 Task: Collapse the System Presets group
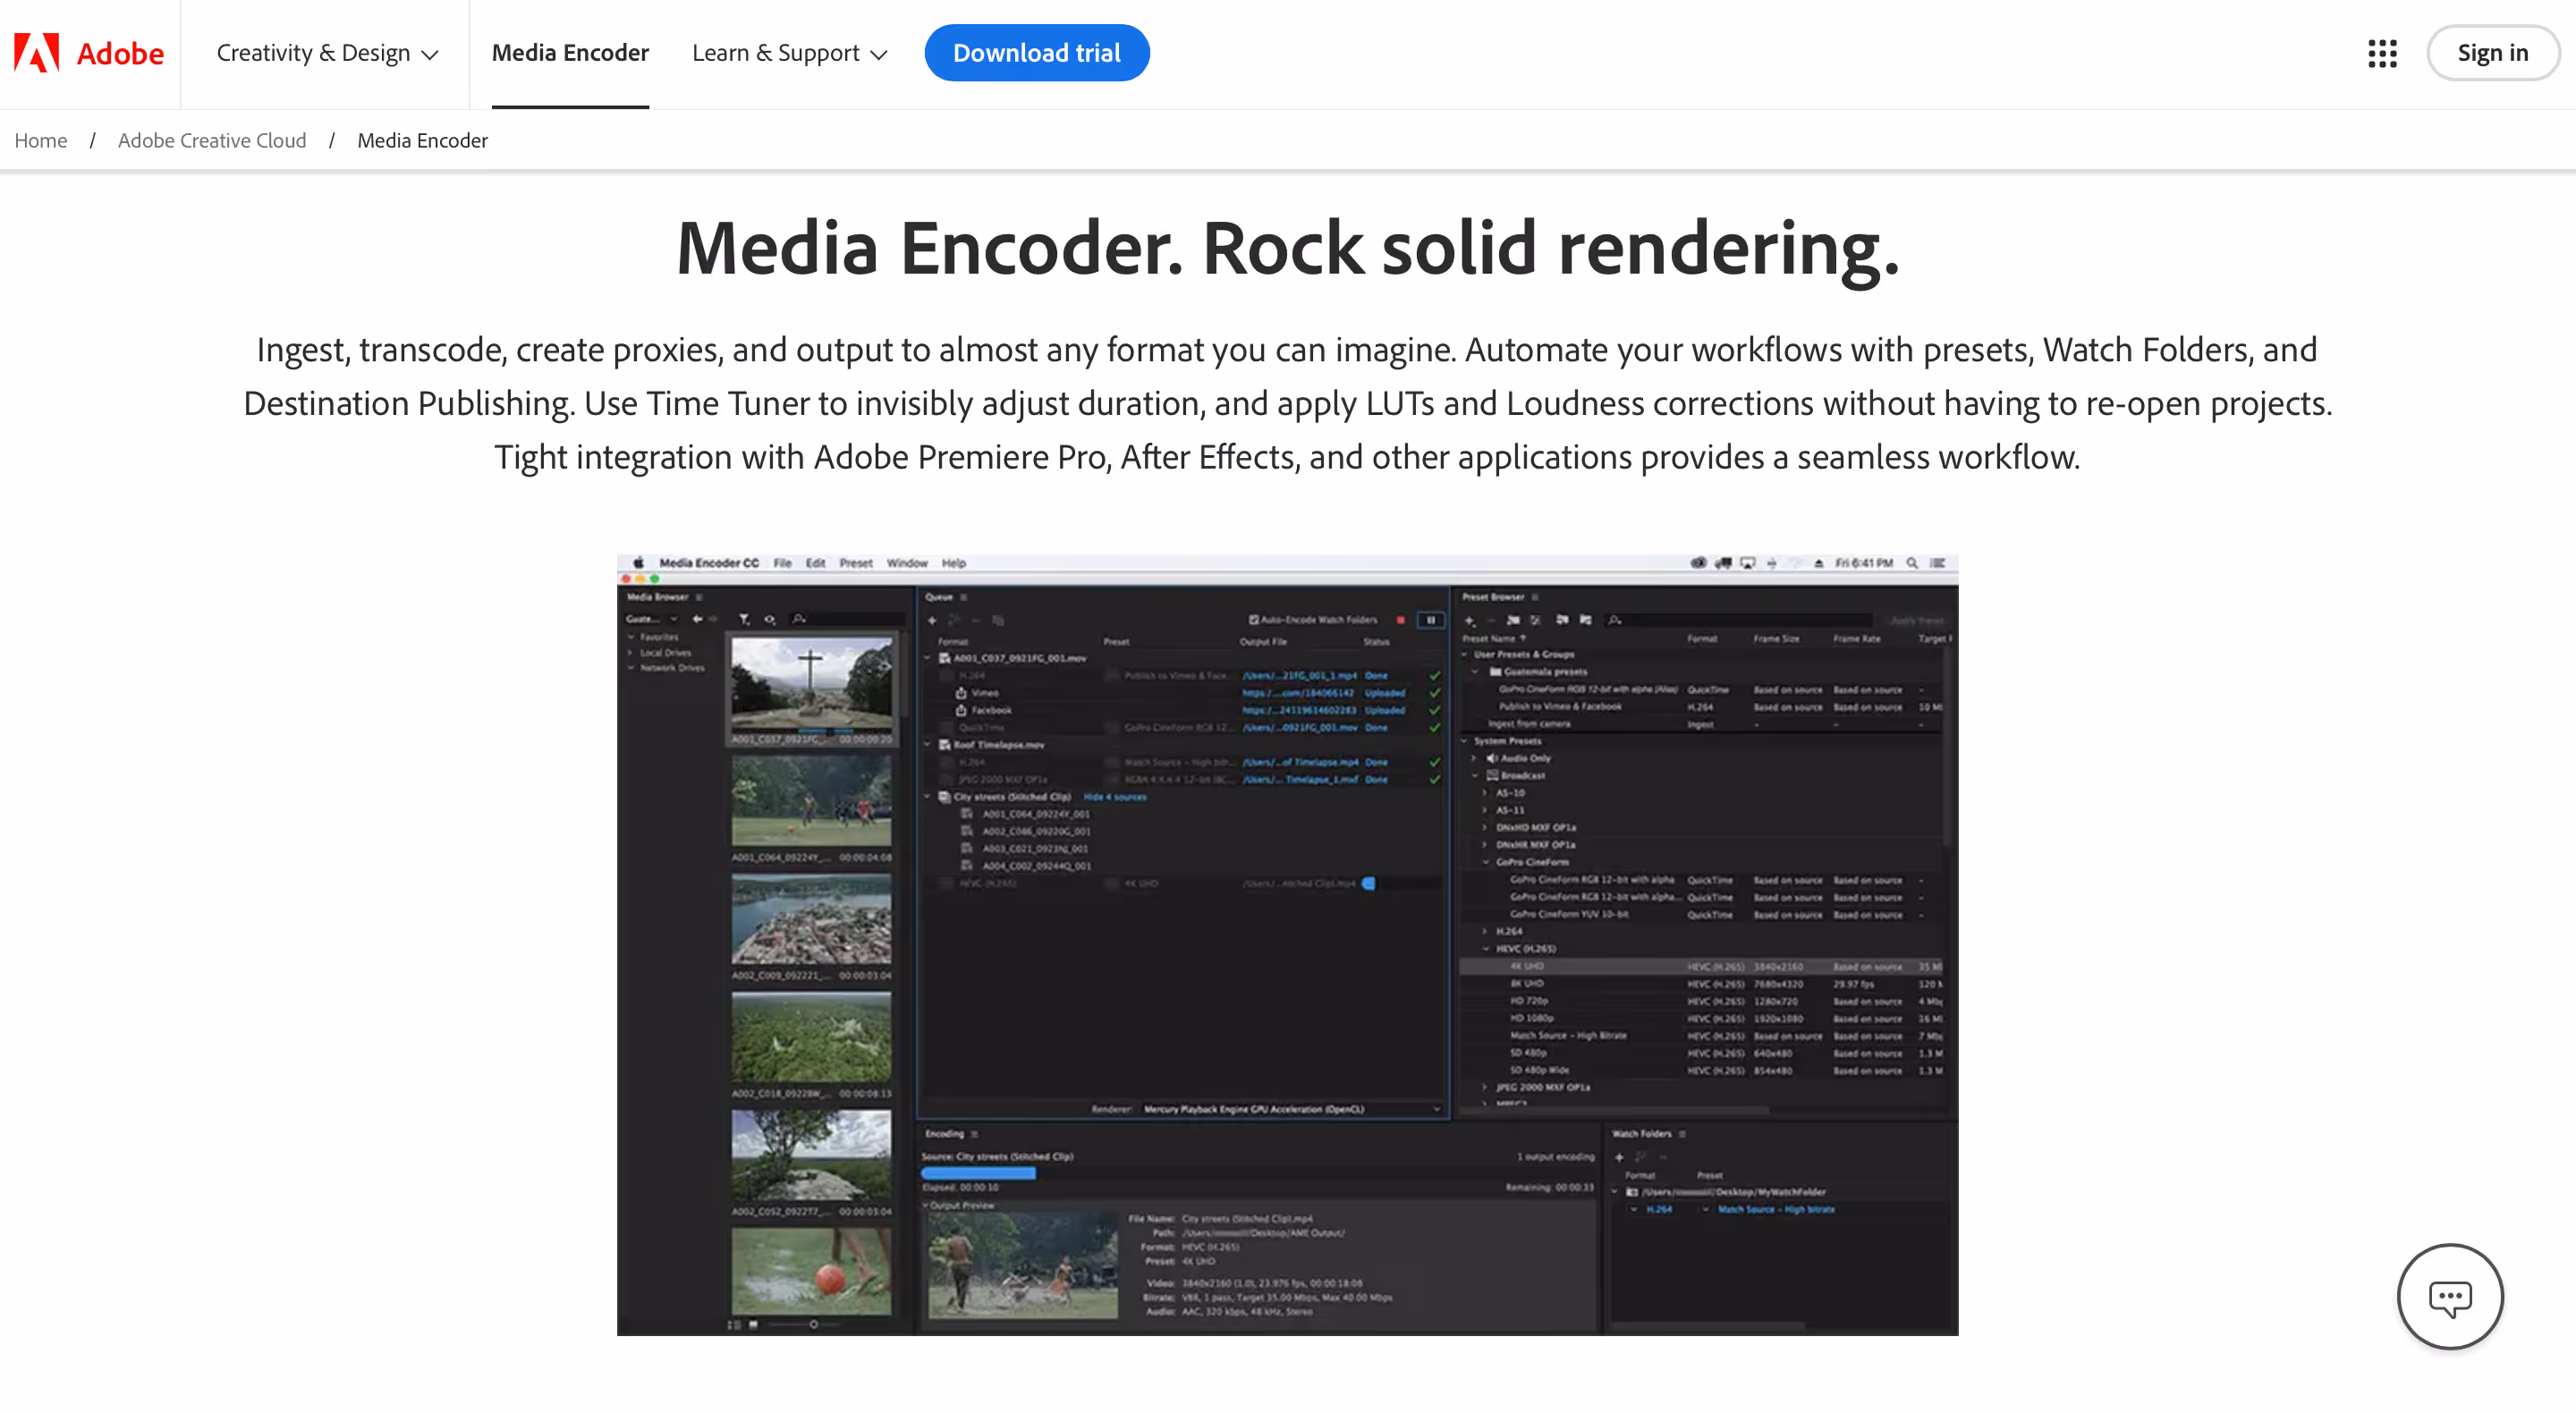click(1465, 741)
